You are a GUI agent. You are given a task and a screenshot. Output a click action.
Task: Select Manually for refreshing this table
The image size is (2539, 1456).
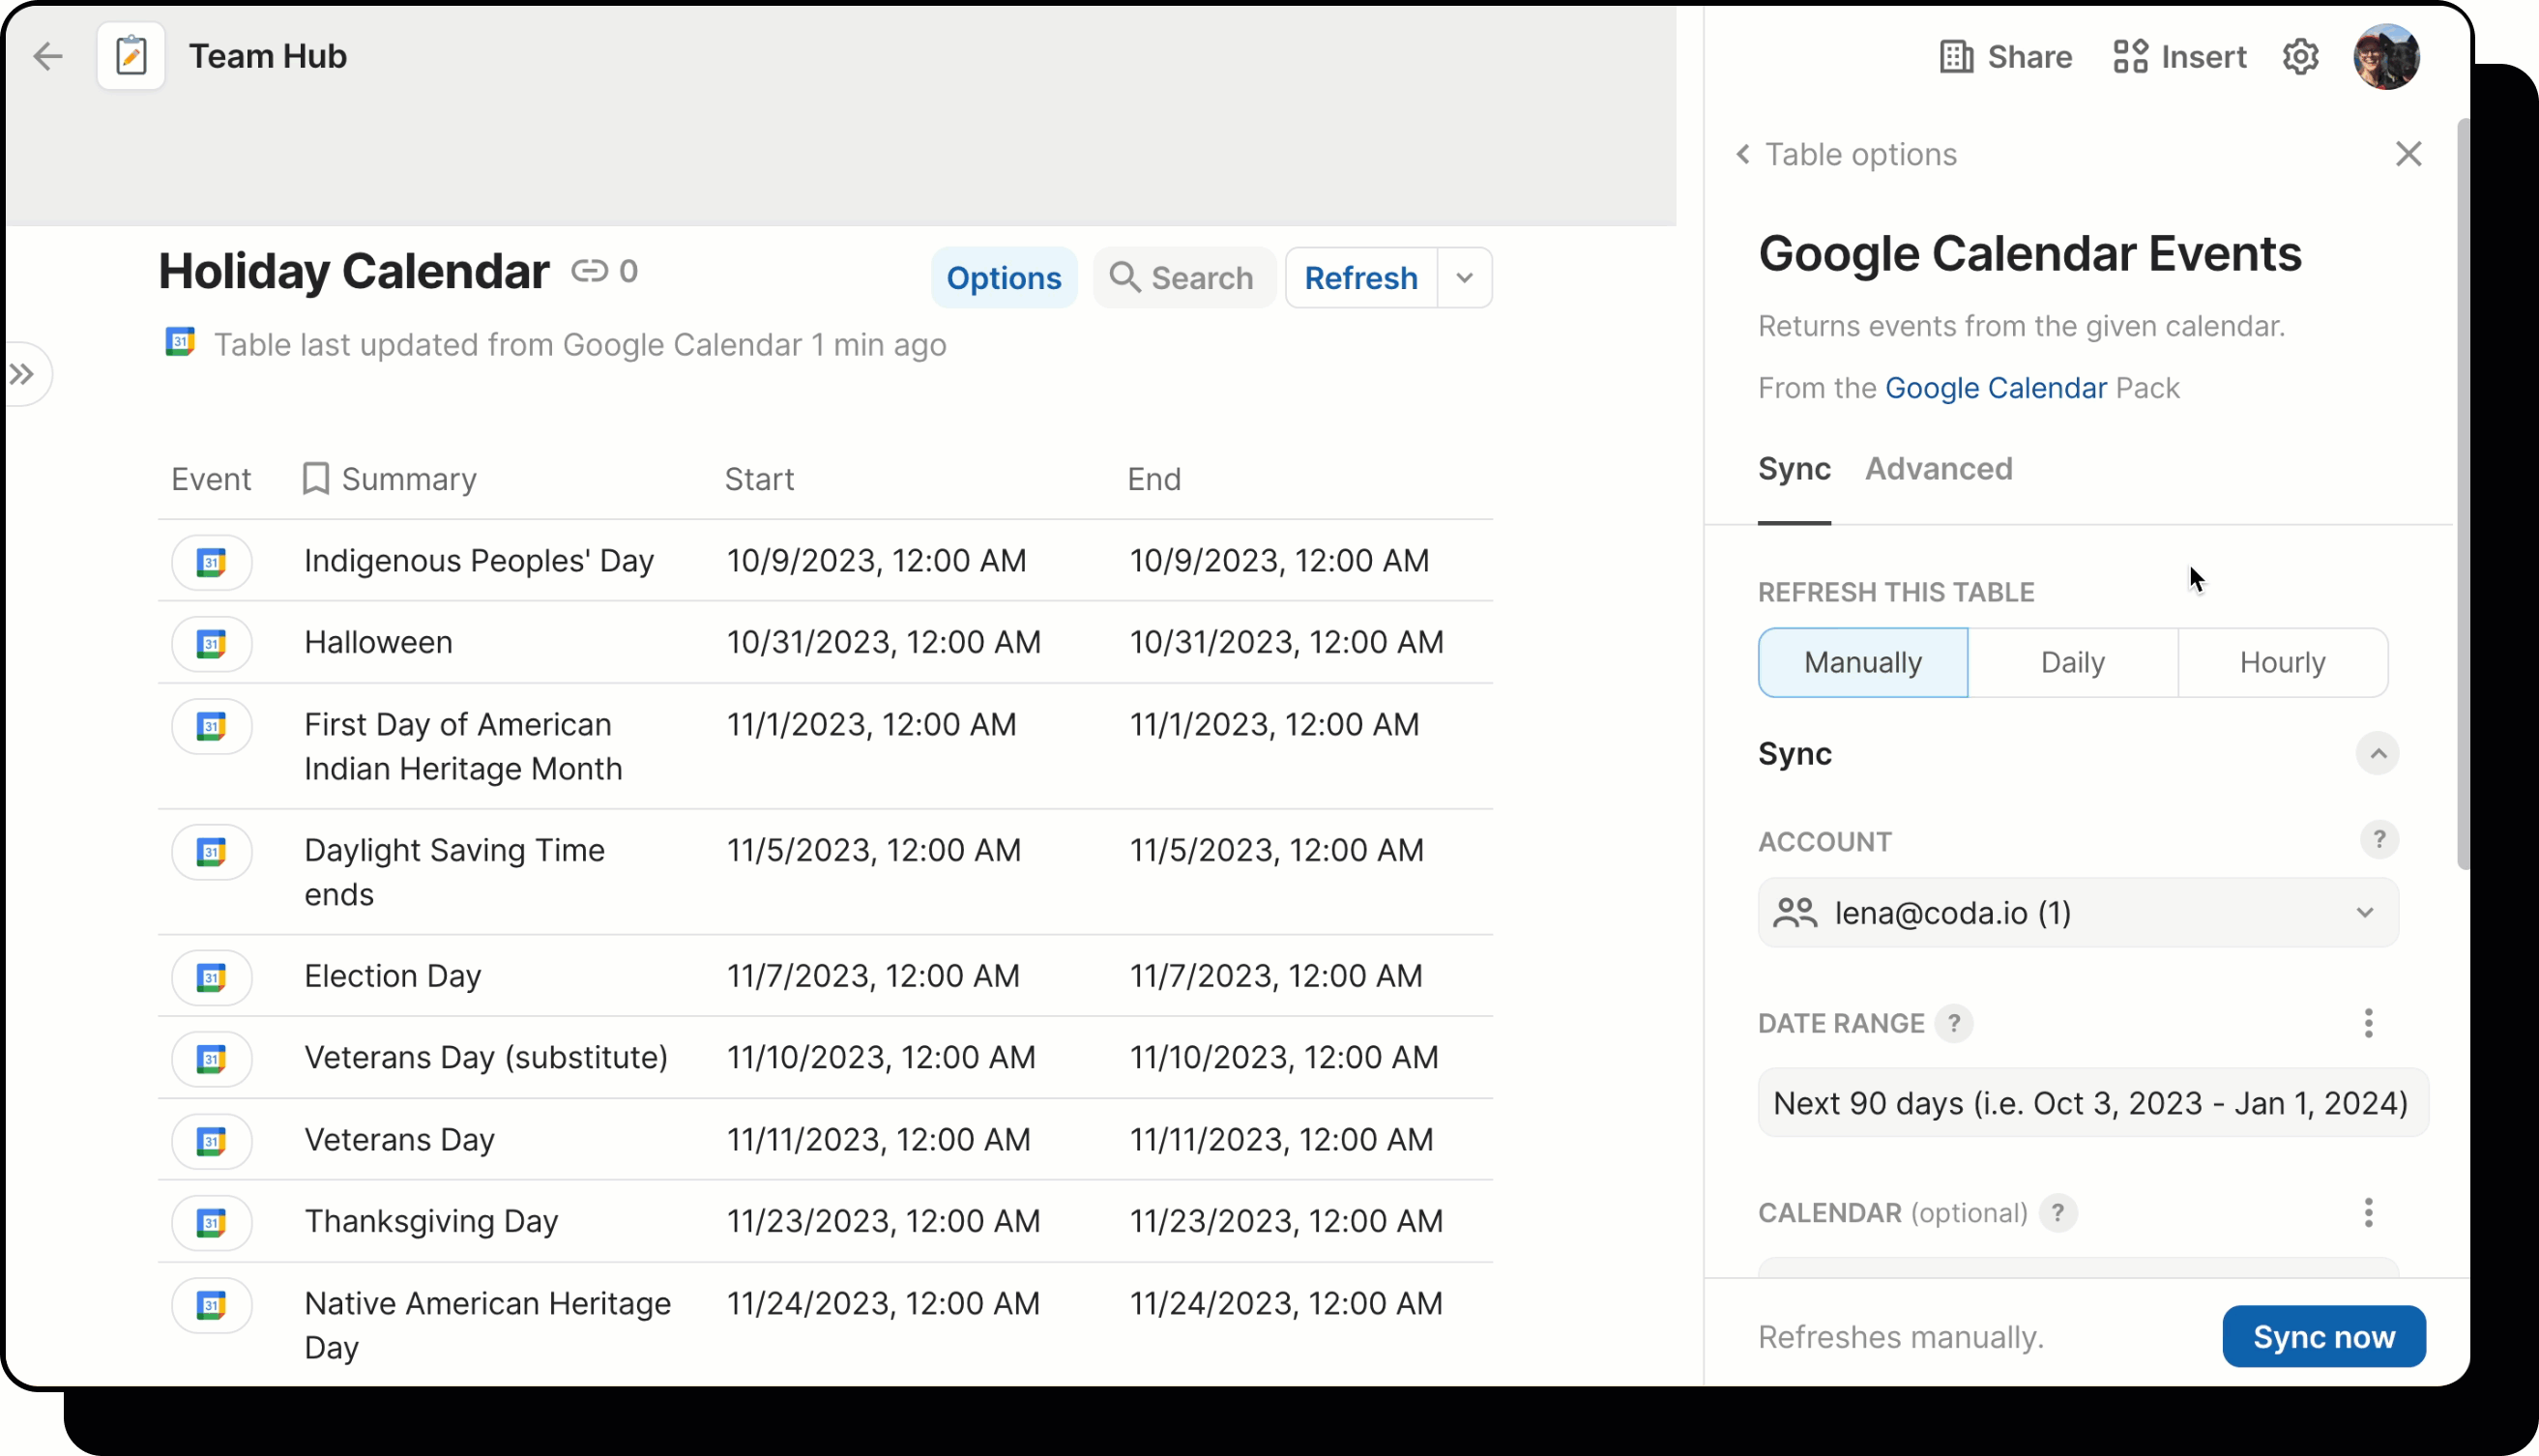pos(1861,662)
